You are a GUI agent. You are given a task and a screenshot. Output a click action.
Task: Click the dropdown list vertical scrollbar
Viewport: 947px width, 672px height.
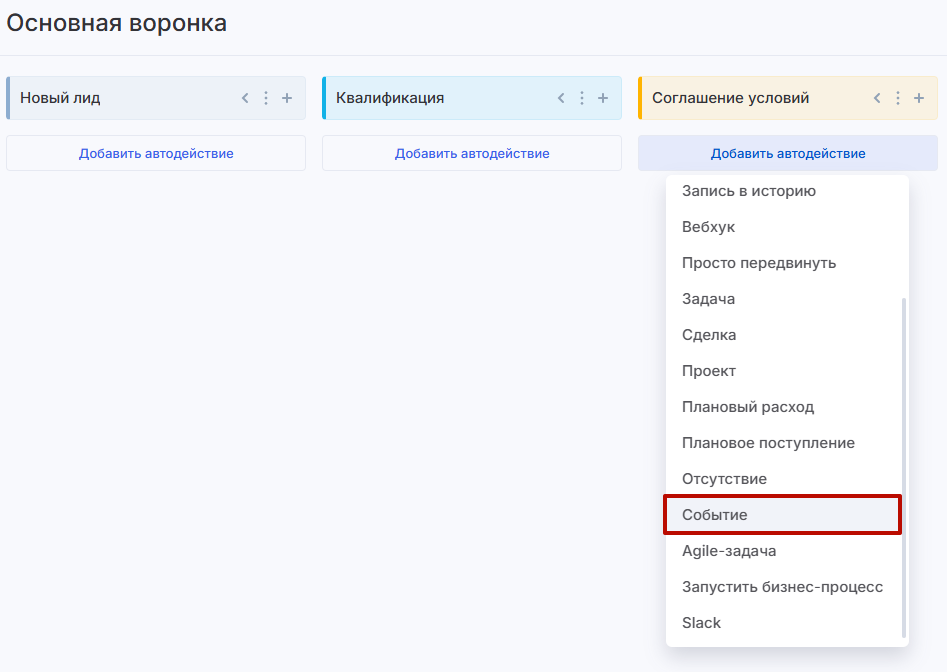(904, 467)
